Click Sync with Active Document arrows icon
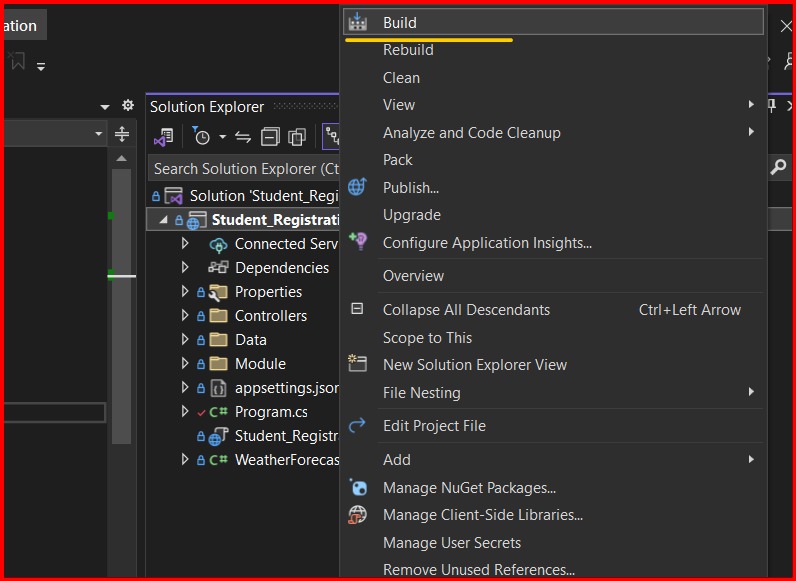Screen dimensions: 796x581 tap(243, 137)
